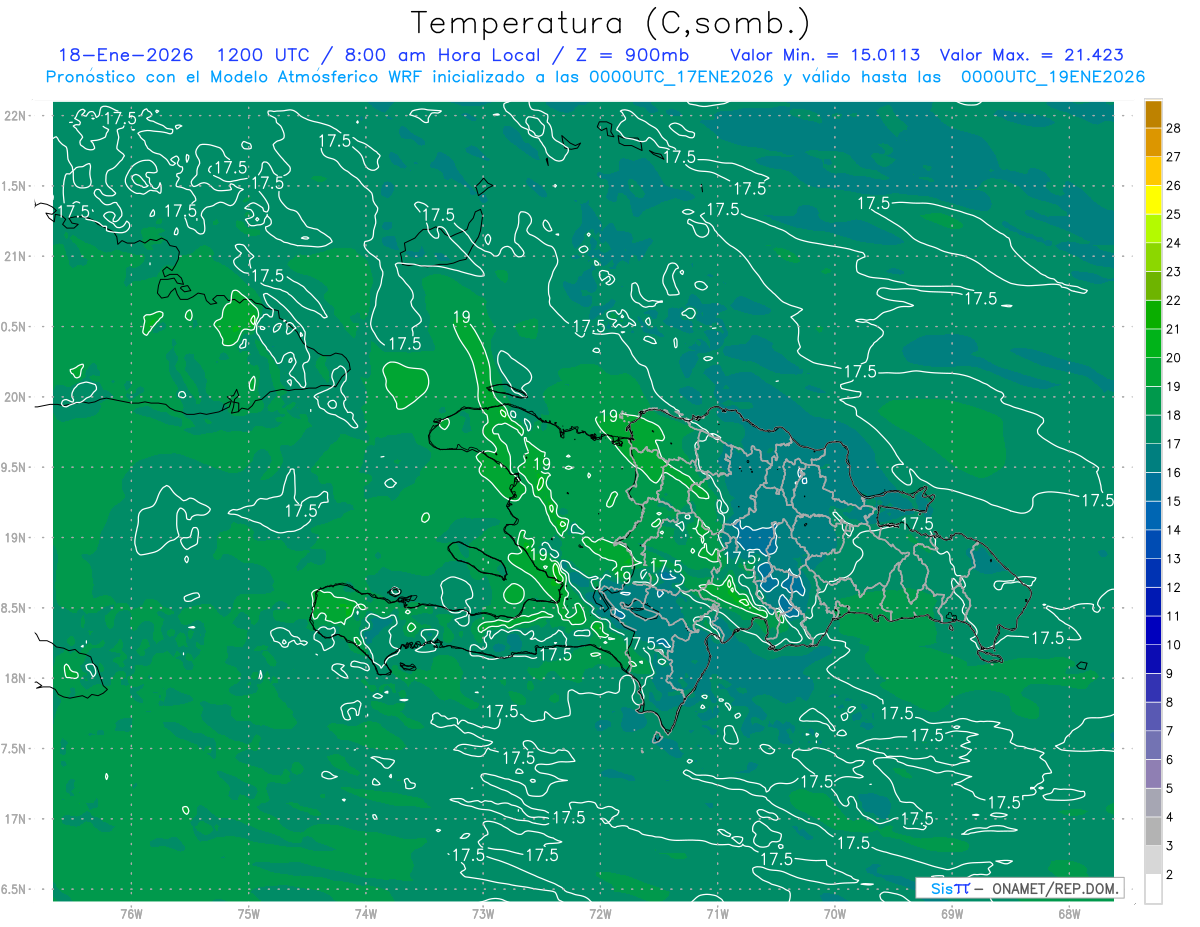This screenshot has height=927, width=1200.
Task: Click the '76W' longitude axis label
Action: [131, 914]
